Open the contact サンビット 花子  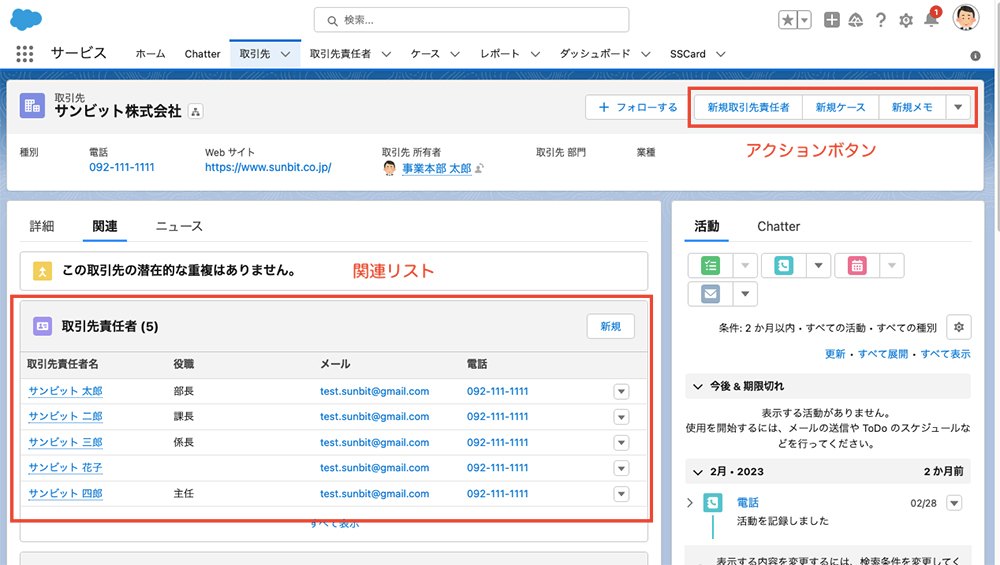point(65,468)
